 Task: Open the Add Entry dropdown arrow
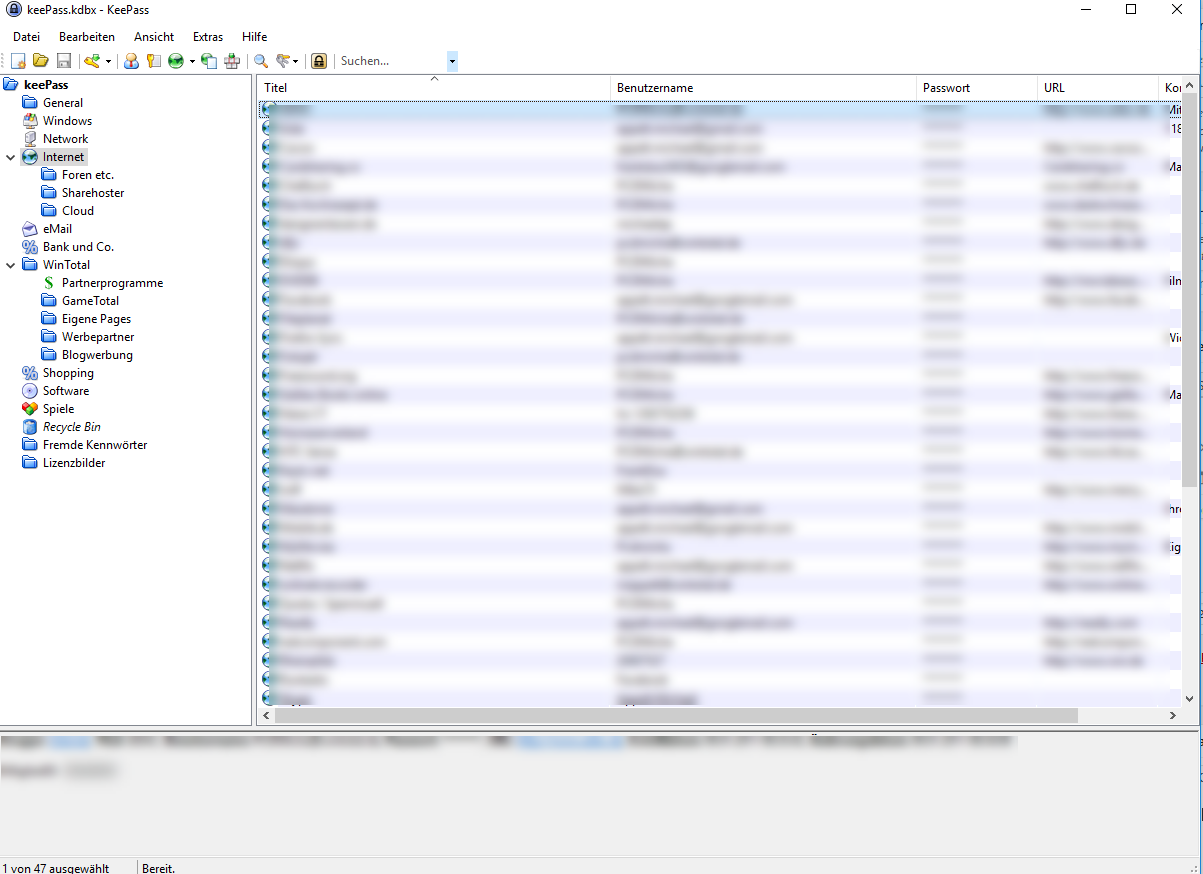tap(108, 61)
